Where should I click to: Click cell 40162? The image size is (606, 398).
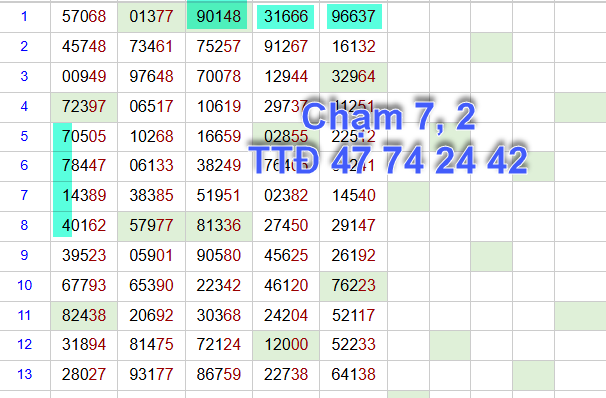(84, 226)
